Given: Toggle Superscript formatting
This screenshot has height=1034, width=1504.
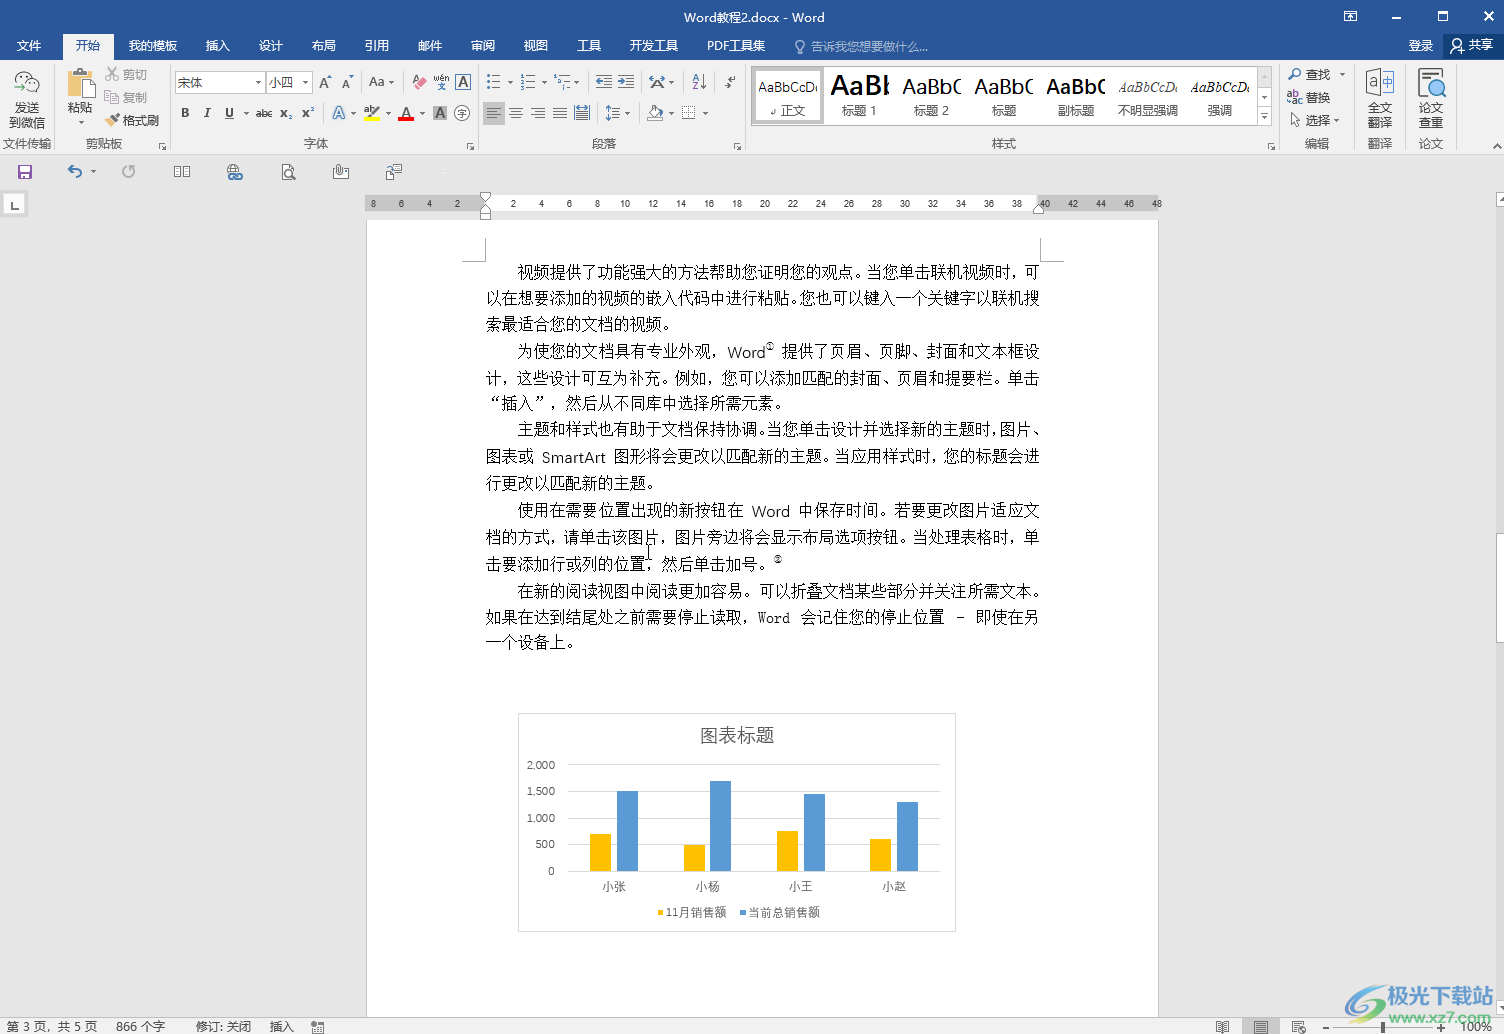Looking at the screenshot, I should tap(308, 113).
